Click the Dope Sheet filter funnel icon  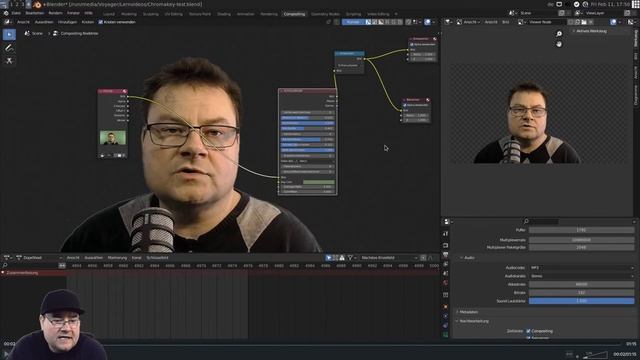[x=350, y=258]
